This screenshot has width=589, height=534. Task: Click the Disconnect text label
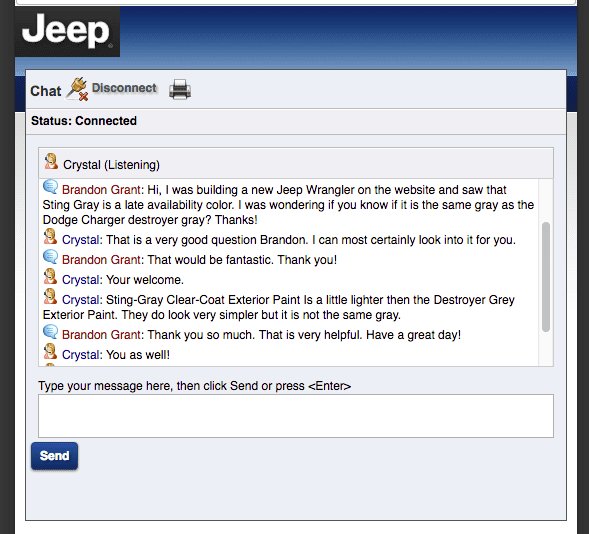coord(124,88)
